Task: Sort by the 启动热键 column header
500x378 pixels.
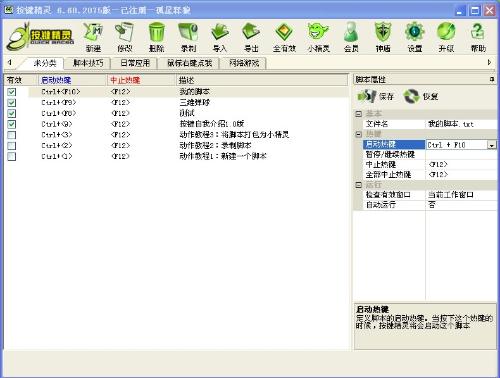Action: pyautogui.click(x=73, y=80)
